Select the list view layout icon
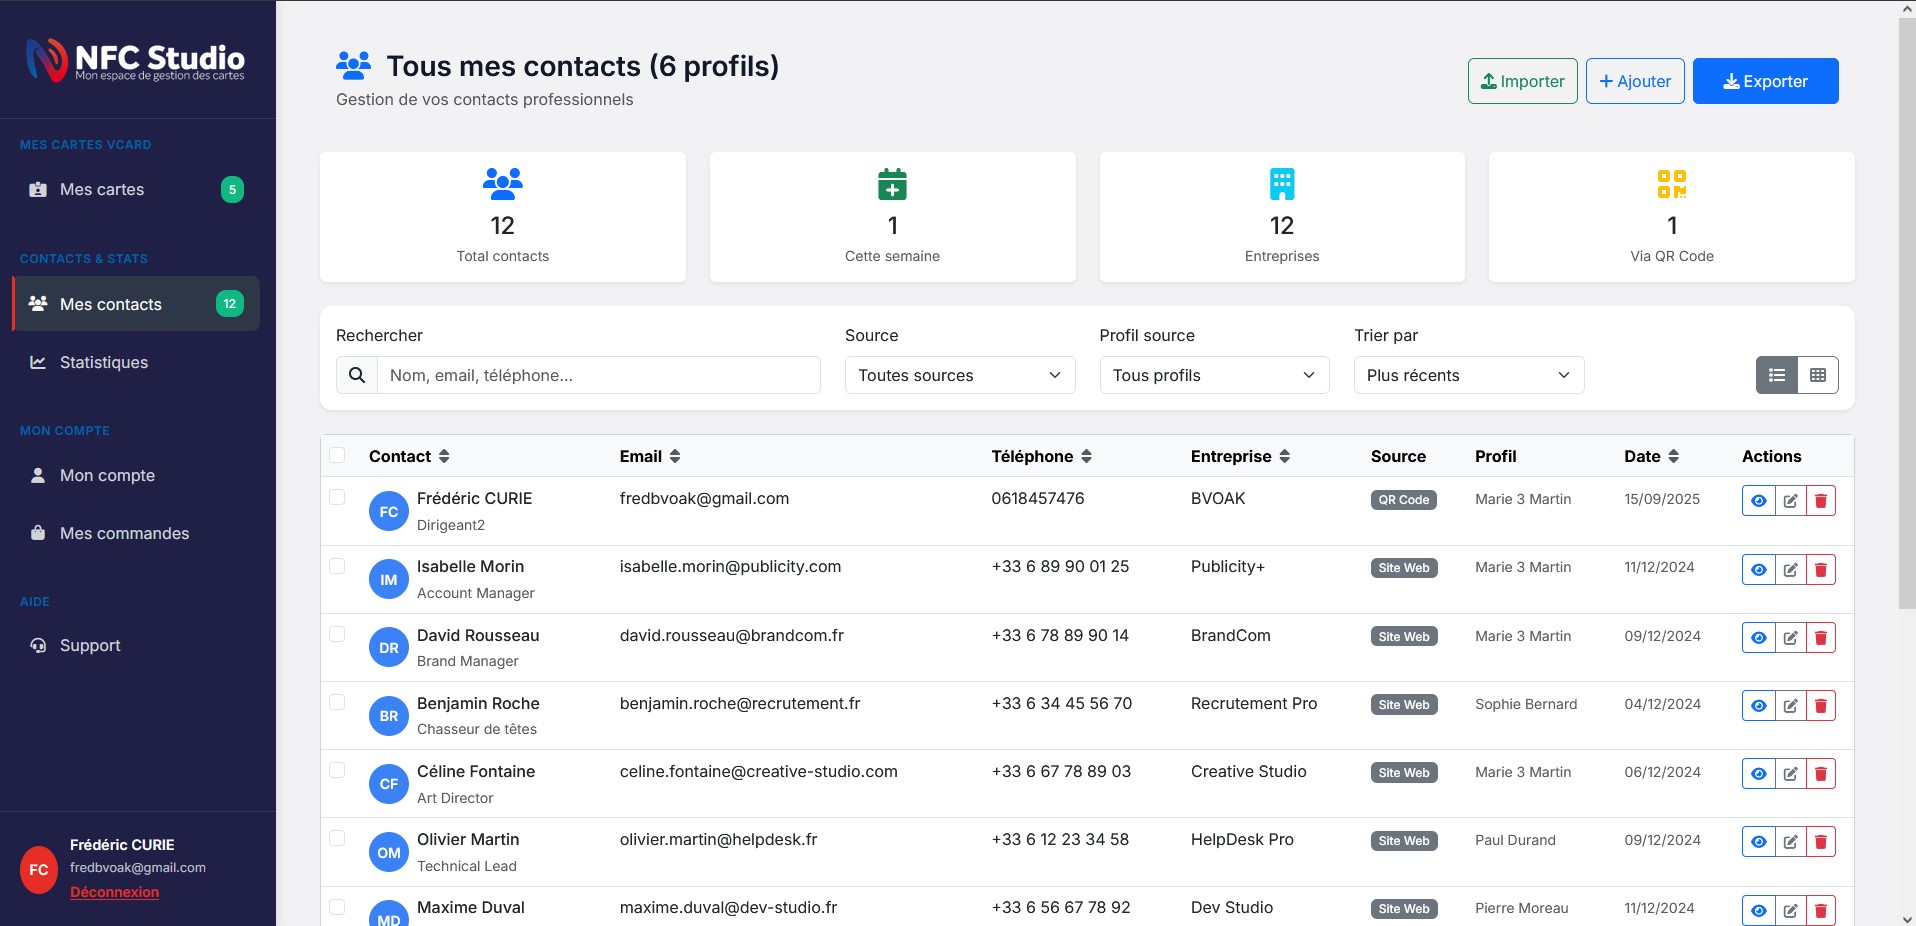The width and height of the screenshot is (1916, 926). click(1777, 375)
